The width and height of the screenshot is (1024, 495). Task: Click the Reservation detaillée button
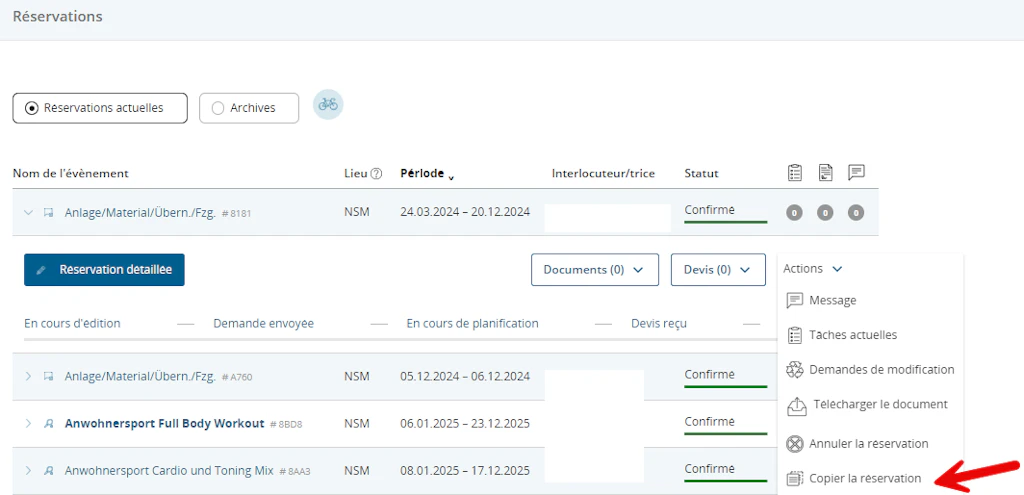104,270
